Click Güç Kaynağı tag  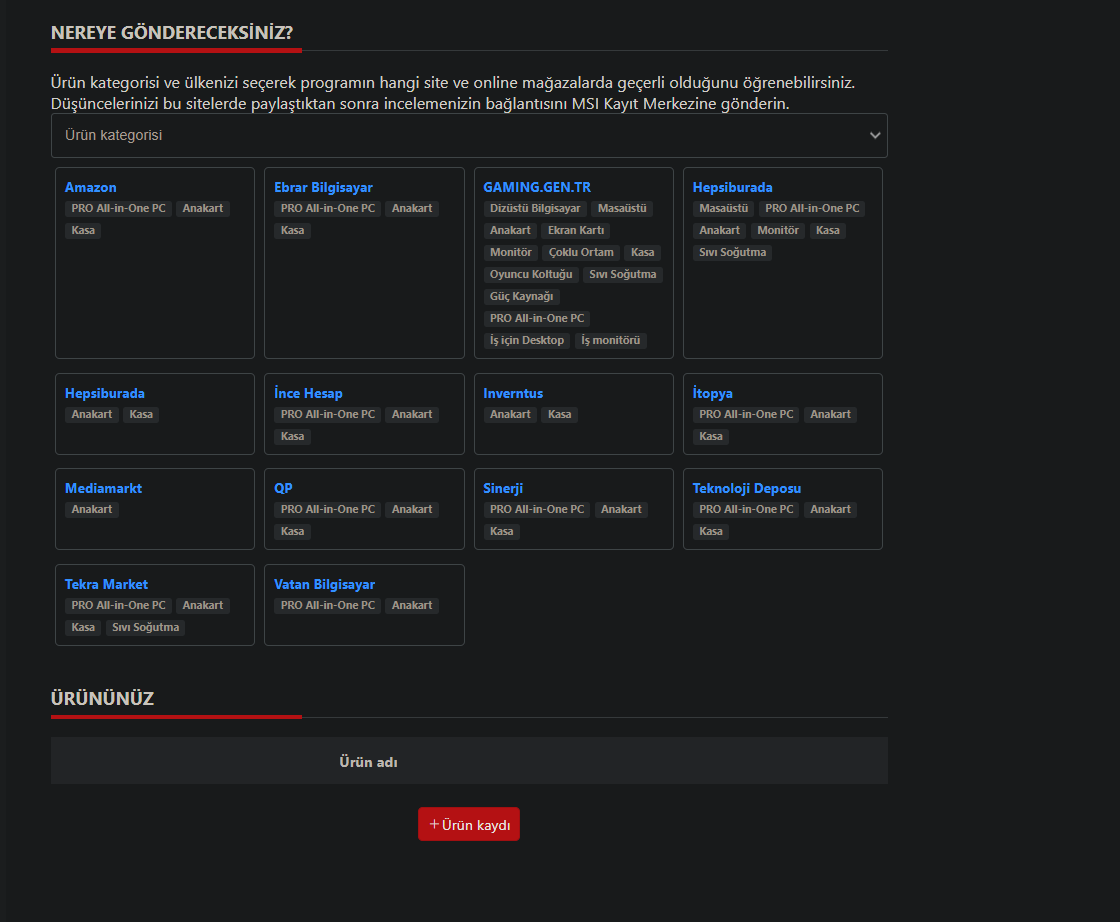(521, 297)
